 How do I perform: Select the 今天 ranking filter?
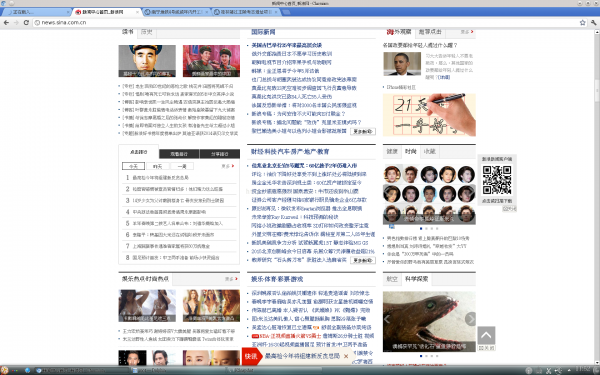pyautogui.click(x=133, y=166)
